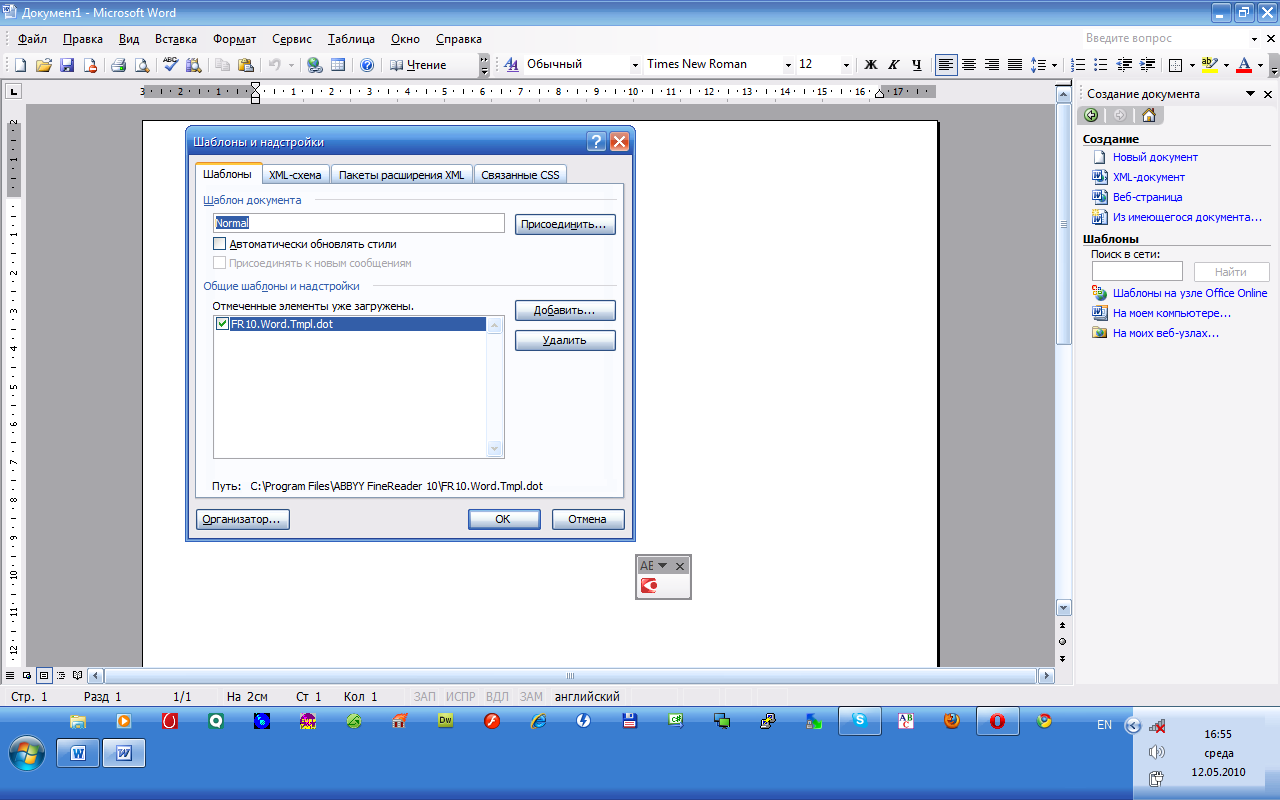Open the font size 12 dropdown

click(x=846, y=64)
